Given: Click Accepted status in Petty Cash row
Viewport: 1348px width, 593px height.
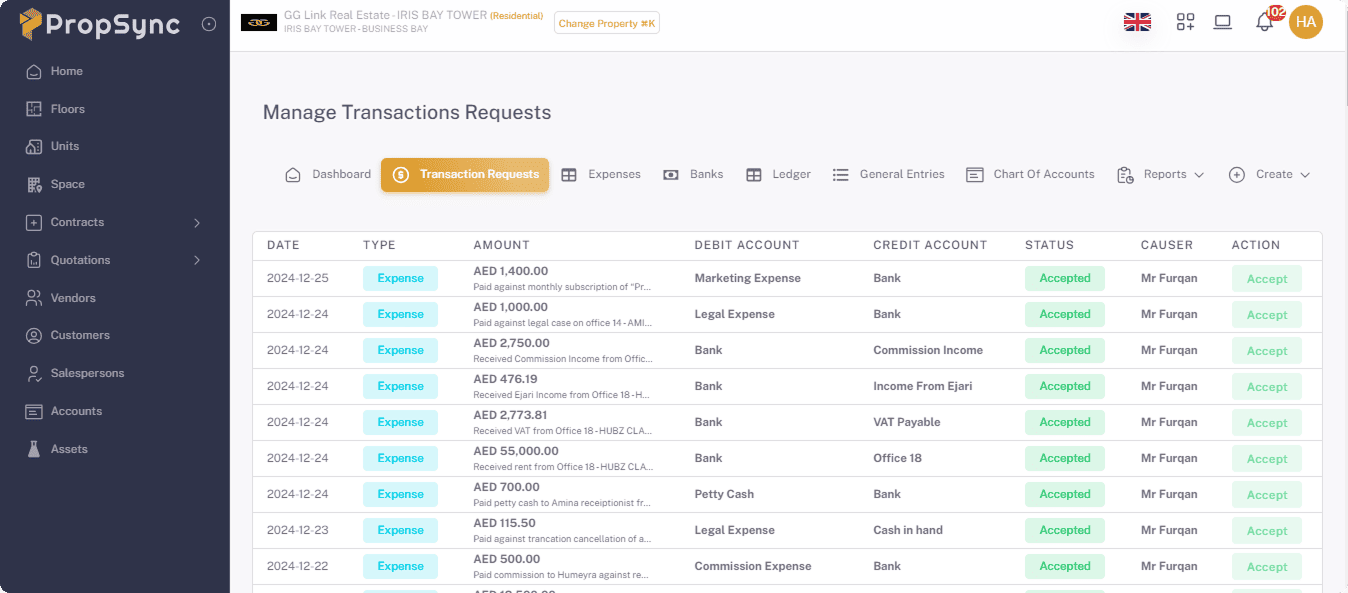Looking at the screenshot, I should 1065,494.
